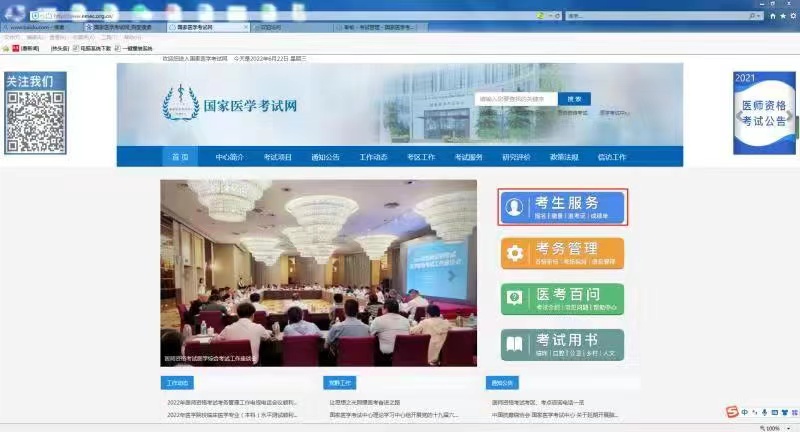Click right arrow on 医师资格考试公告 banner

(789, 116)
